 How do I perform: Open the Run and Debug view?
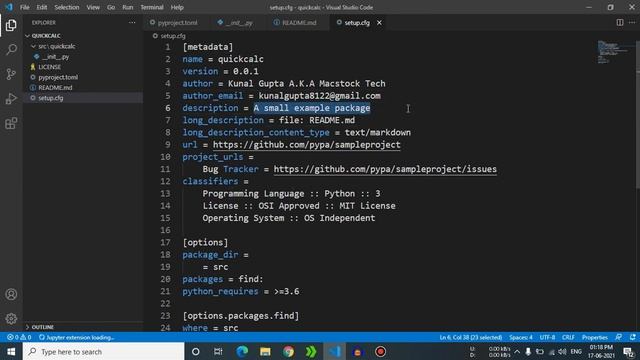click(11, 98)
